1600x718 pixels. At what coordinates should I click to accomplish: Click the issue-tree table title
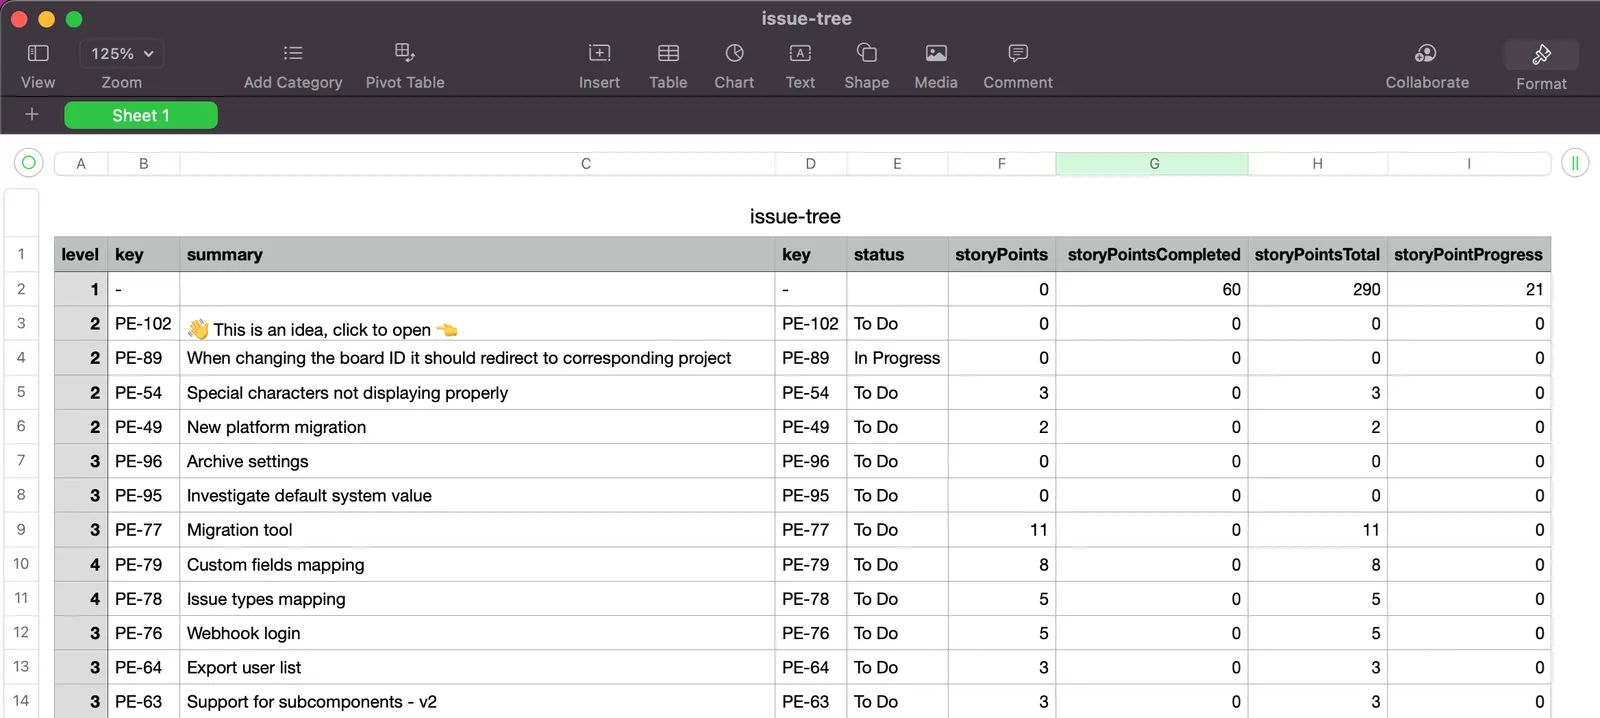[x=795, y=217]
